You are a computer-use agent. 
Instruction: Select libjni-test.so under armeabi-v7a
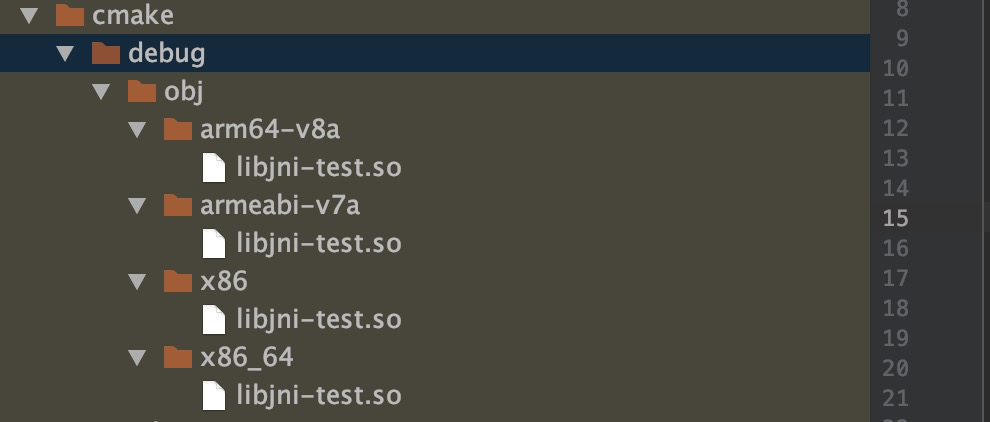coord(318,243)
